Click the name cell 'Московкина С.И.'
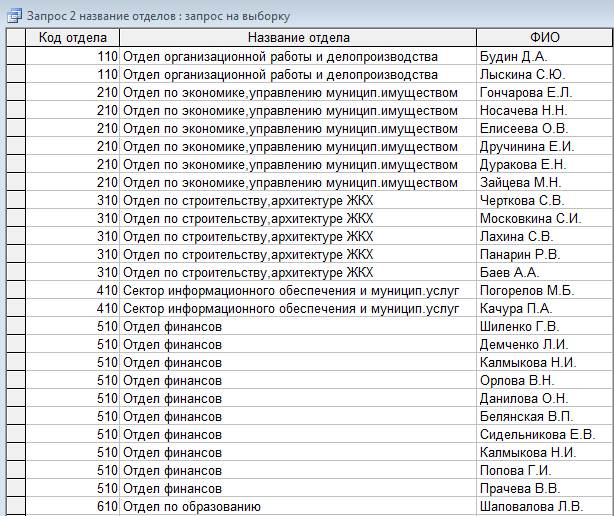Screen dimensions: 614x516 tap(545, 218)
